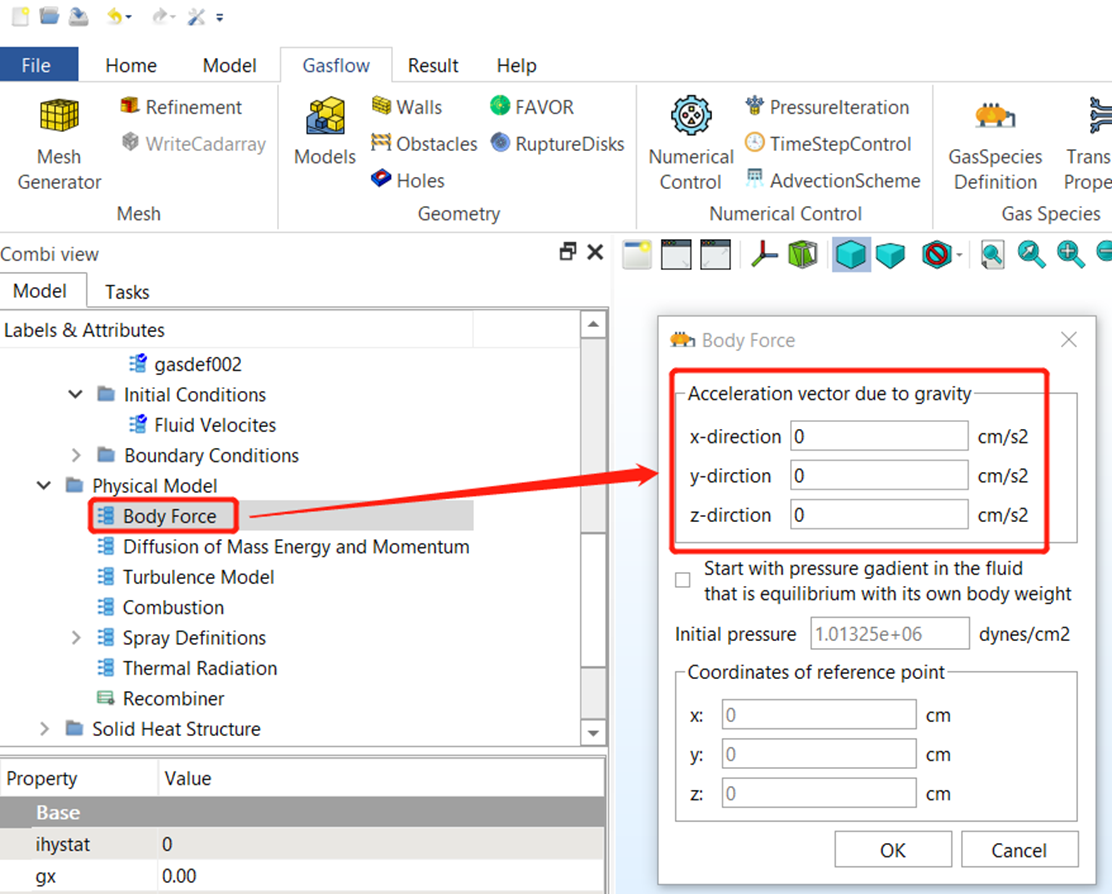
Task: Collapse the Initial Conditions tree node
Action: pyautogui.click(x=75, y=394)
